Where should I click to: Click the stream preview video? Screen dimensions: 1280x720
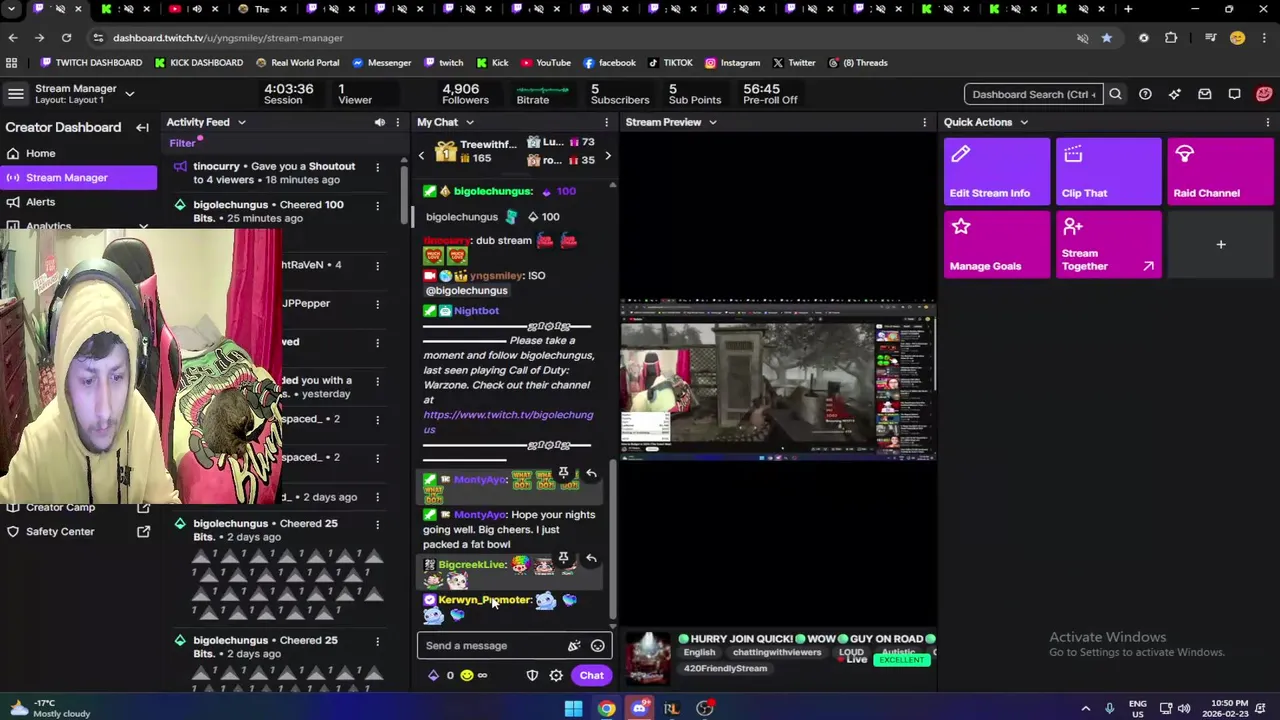[778, 380]
